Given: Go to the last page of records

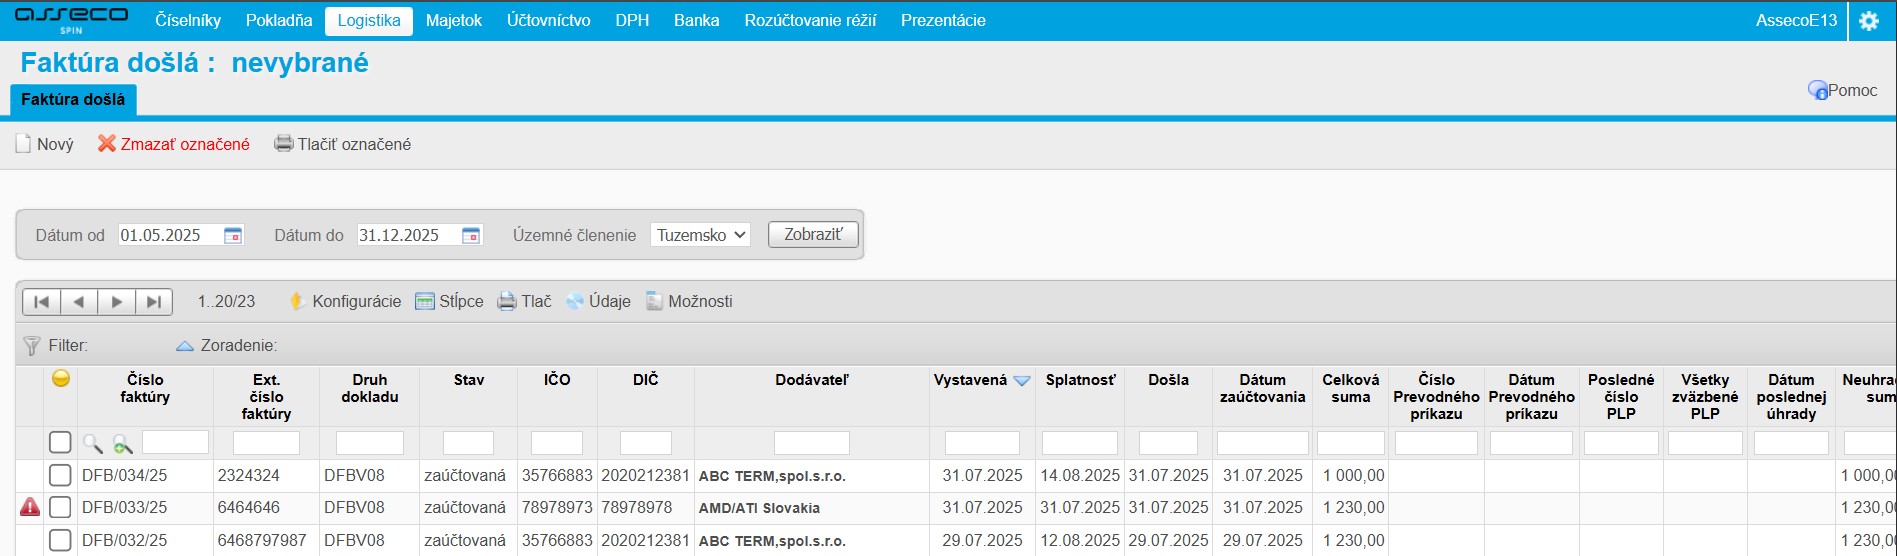Looking at the screenshot, I should [153, 302].
